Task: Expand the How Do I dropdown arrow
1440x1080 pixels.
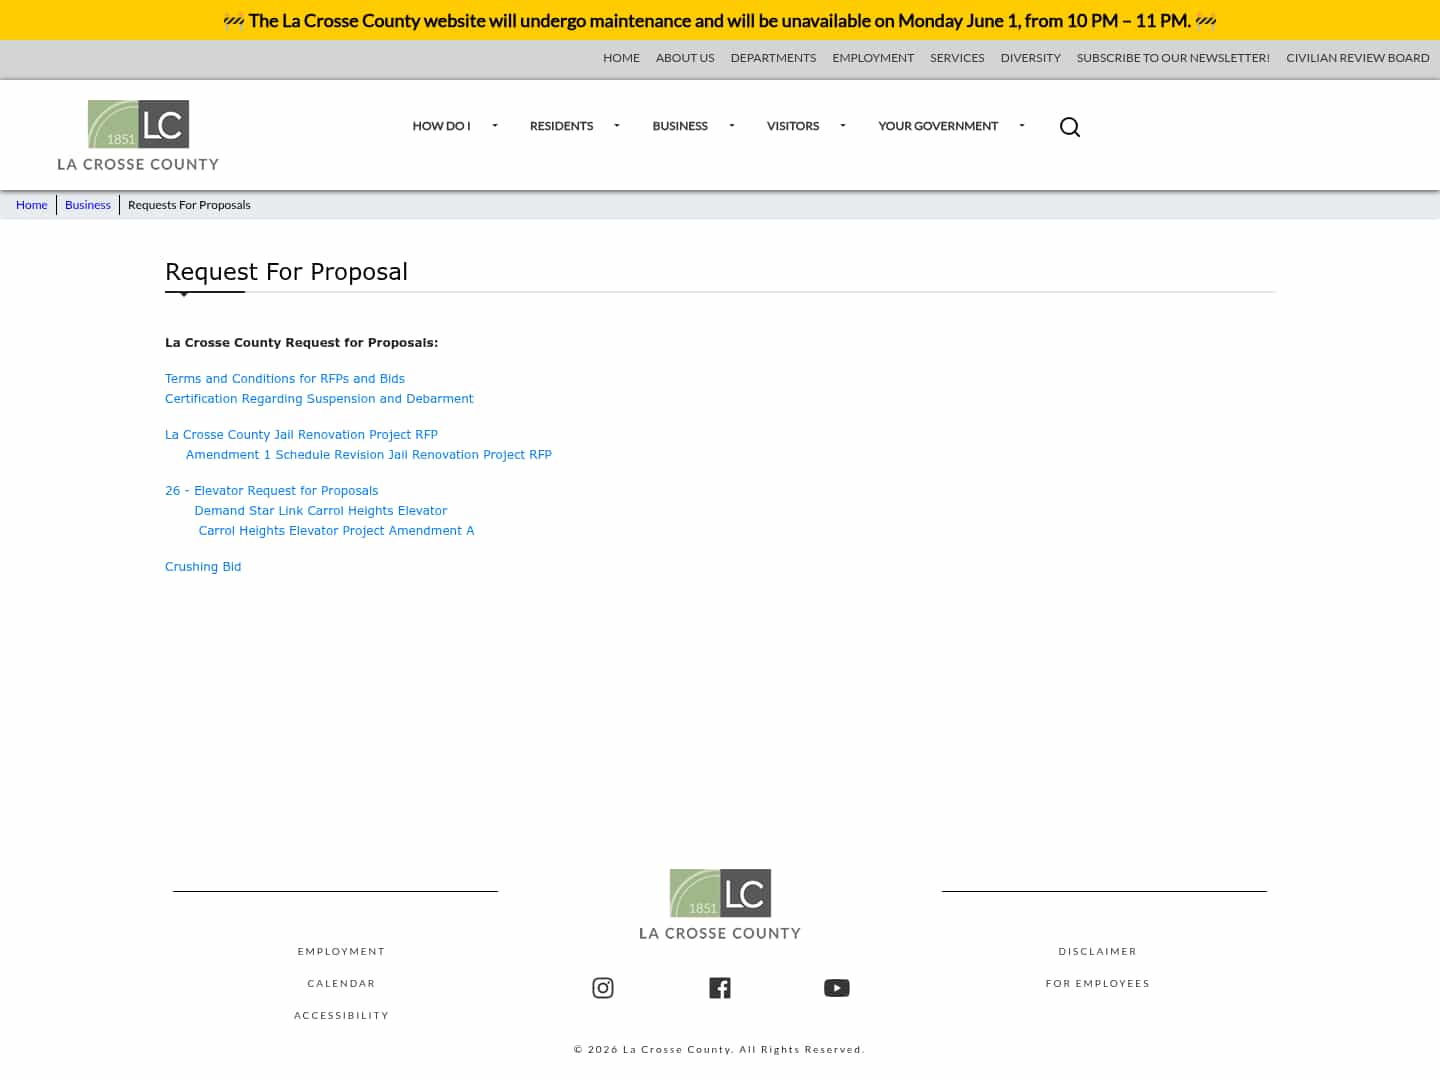Action: click(495, 126)
